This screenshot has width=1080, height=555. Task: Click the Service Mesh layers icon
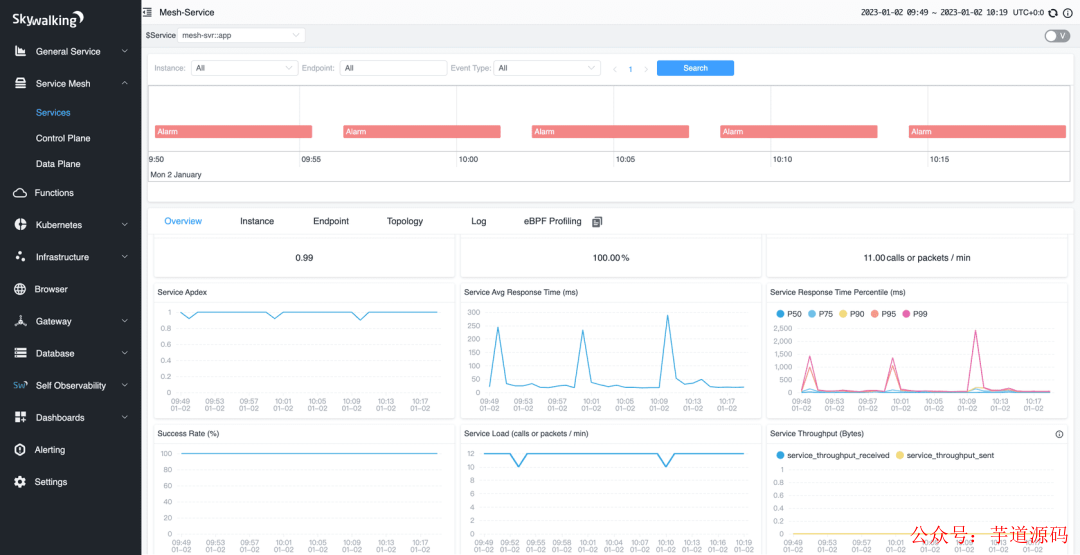20,83
